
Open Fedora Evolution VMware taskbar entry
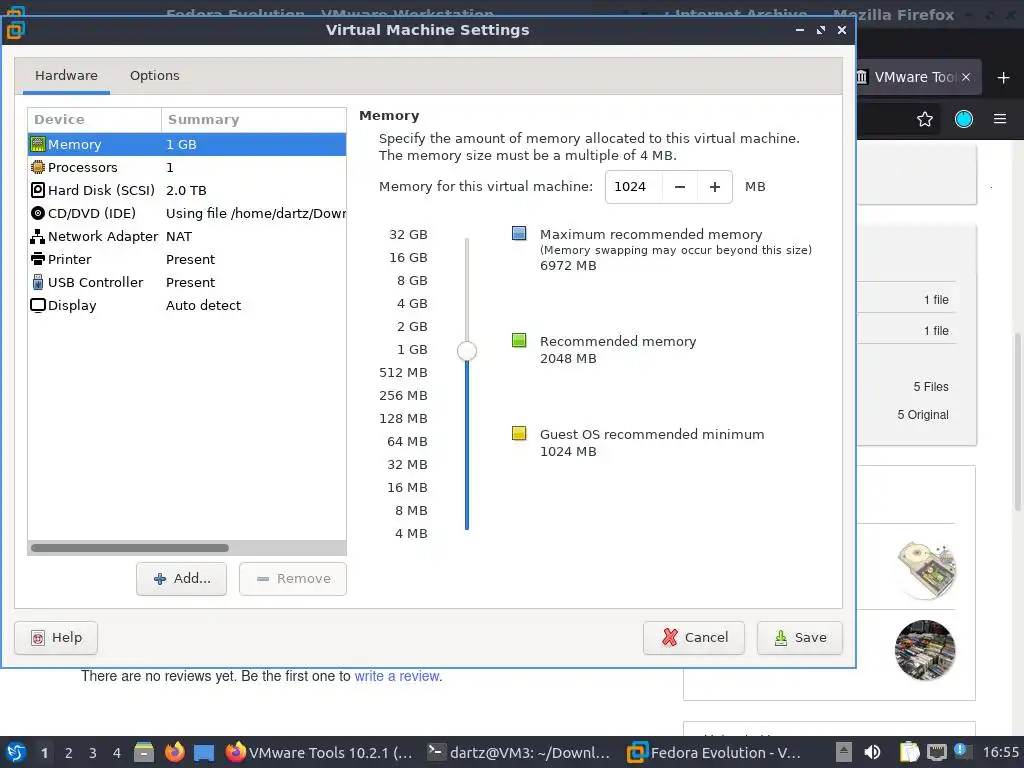[715, 752]
